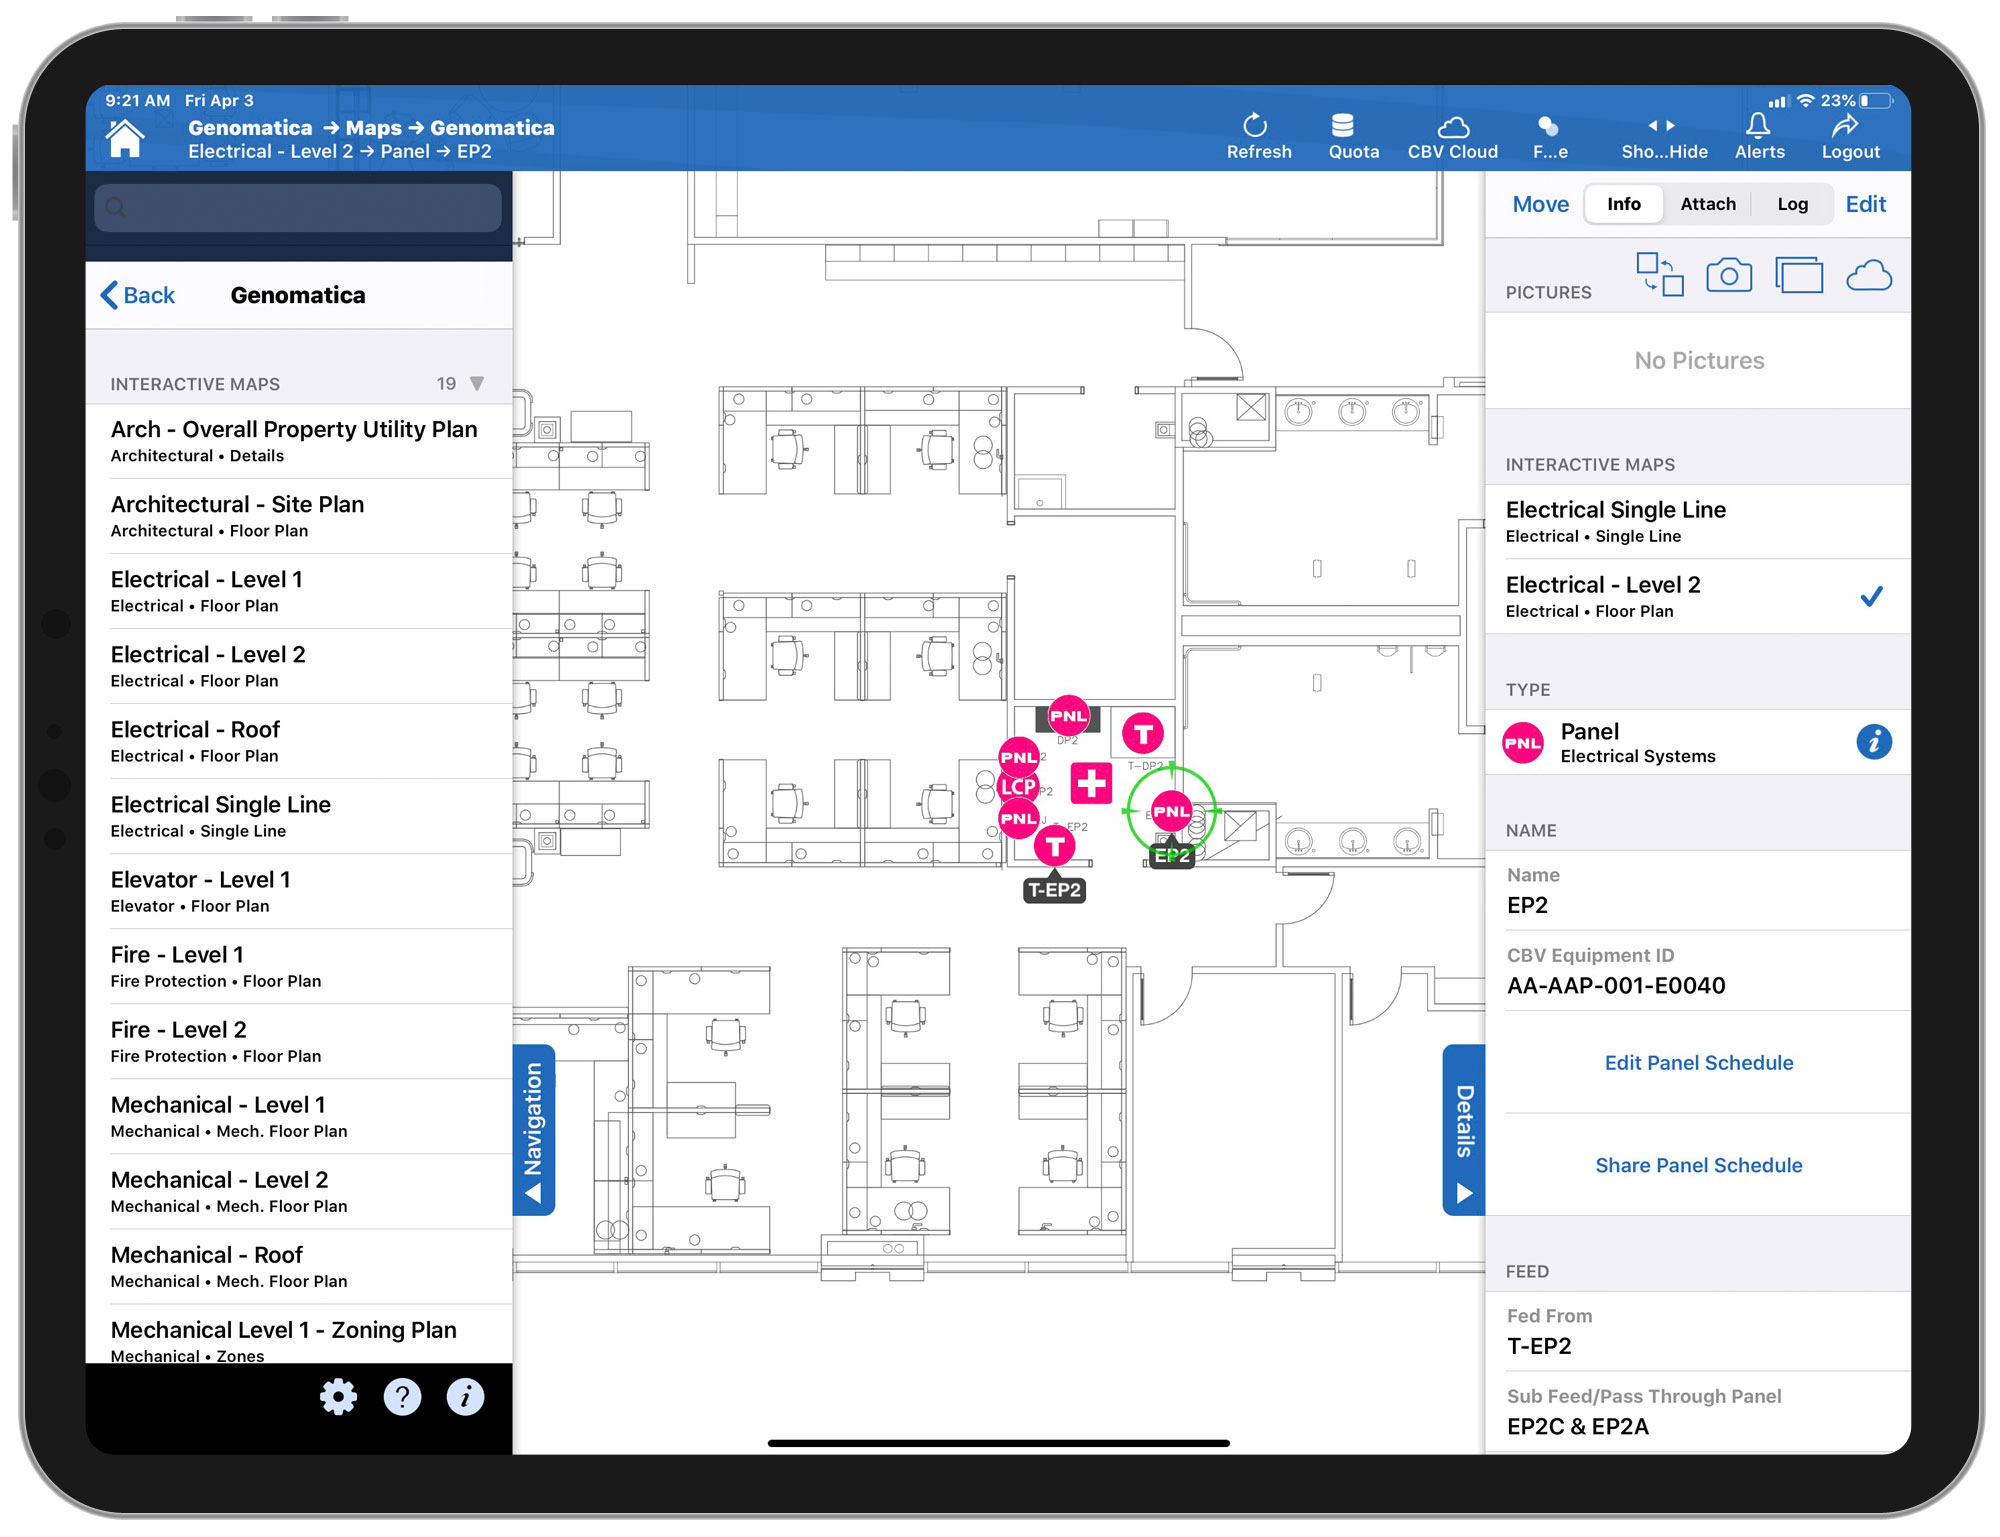This screenshot has height=1537, width=2000.
Task: Tap the Home icon in header
Action: 125,138
